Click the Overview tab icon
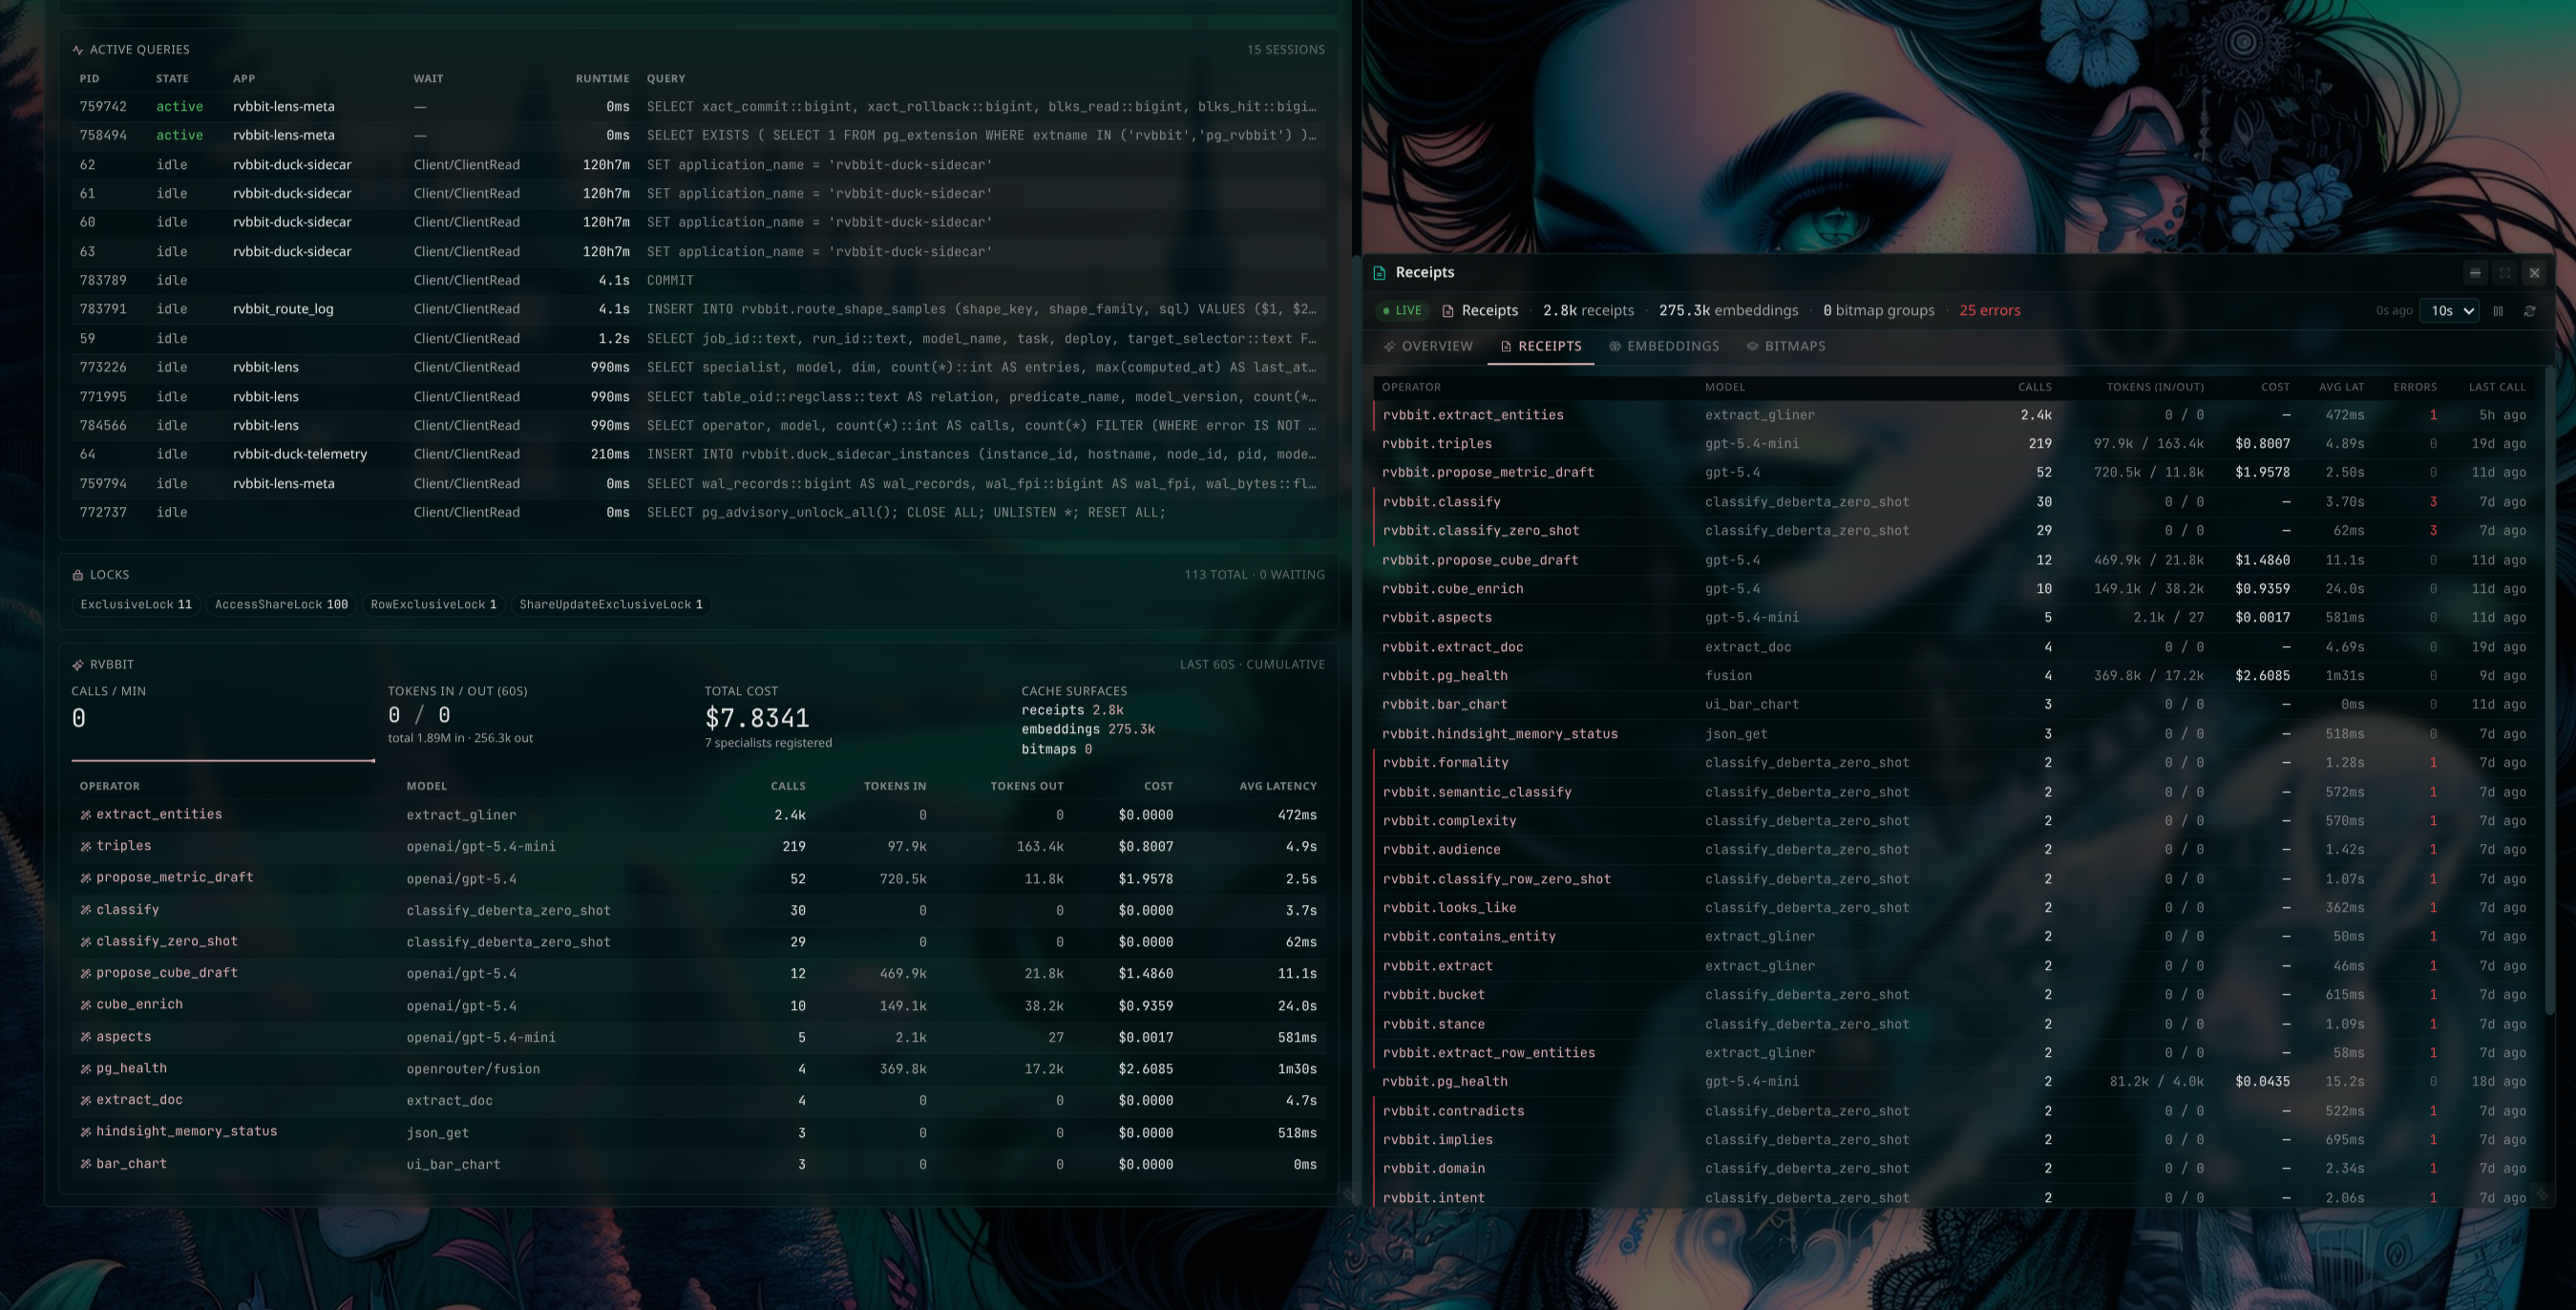Image resolution: width=2576 pixels, height=1310 pixels. pos(1390,346)
